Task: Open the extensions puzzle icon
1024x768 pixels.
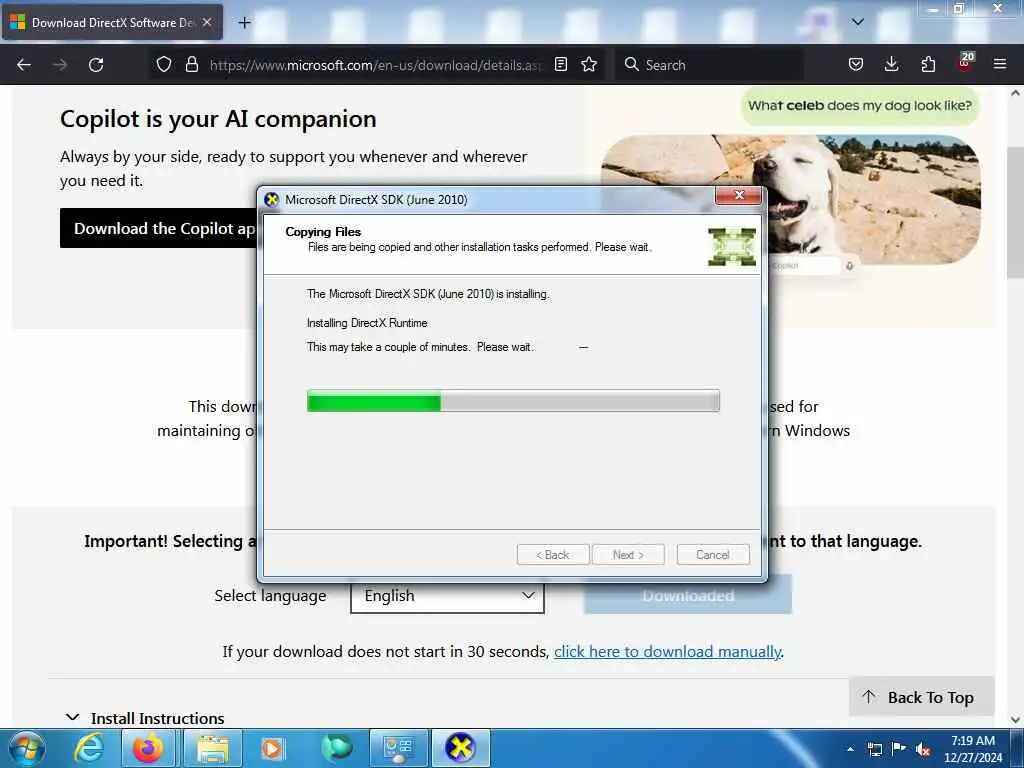Action: (x=928, y=65)
